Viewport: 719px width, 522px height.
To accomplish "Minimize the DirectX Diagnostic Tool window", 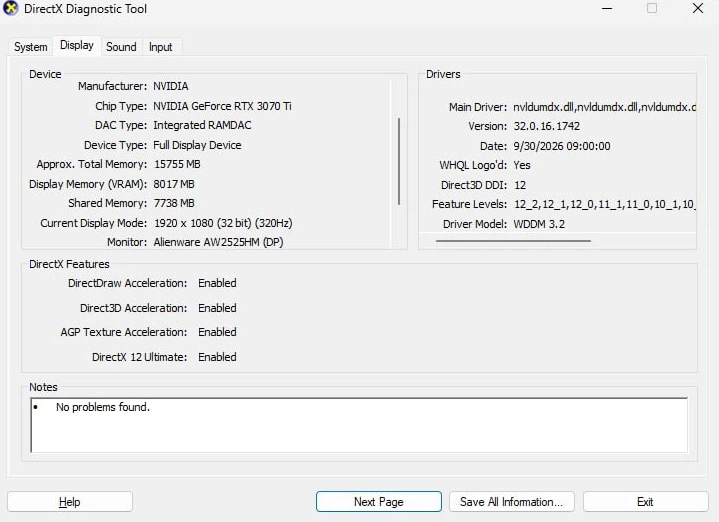I will [x=607, y=9].
